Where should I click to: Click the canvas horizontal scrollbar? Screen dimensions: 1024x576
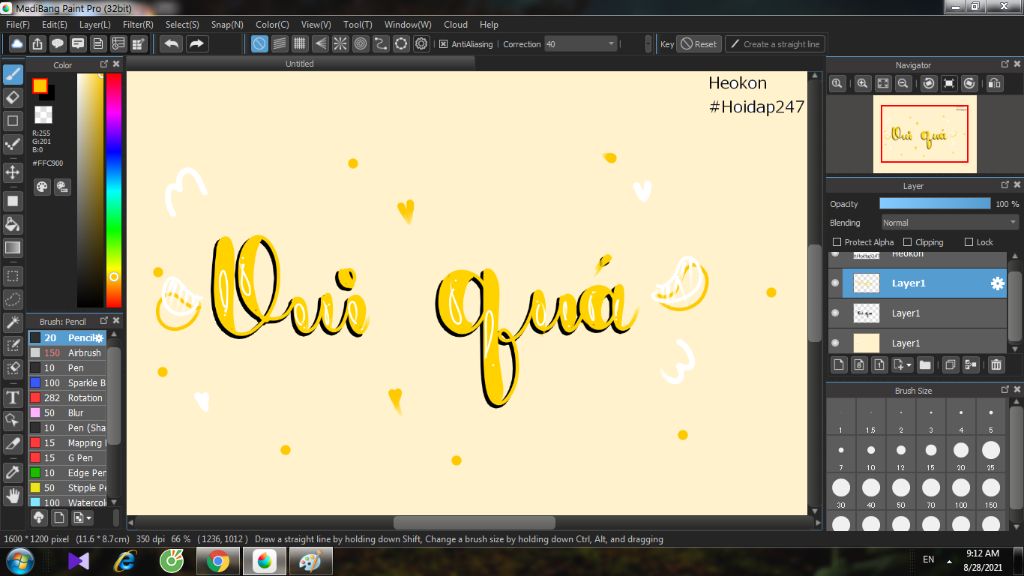pyautogui.click(x=474, y=522)
